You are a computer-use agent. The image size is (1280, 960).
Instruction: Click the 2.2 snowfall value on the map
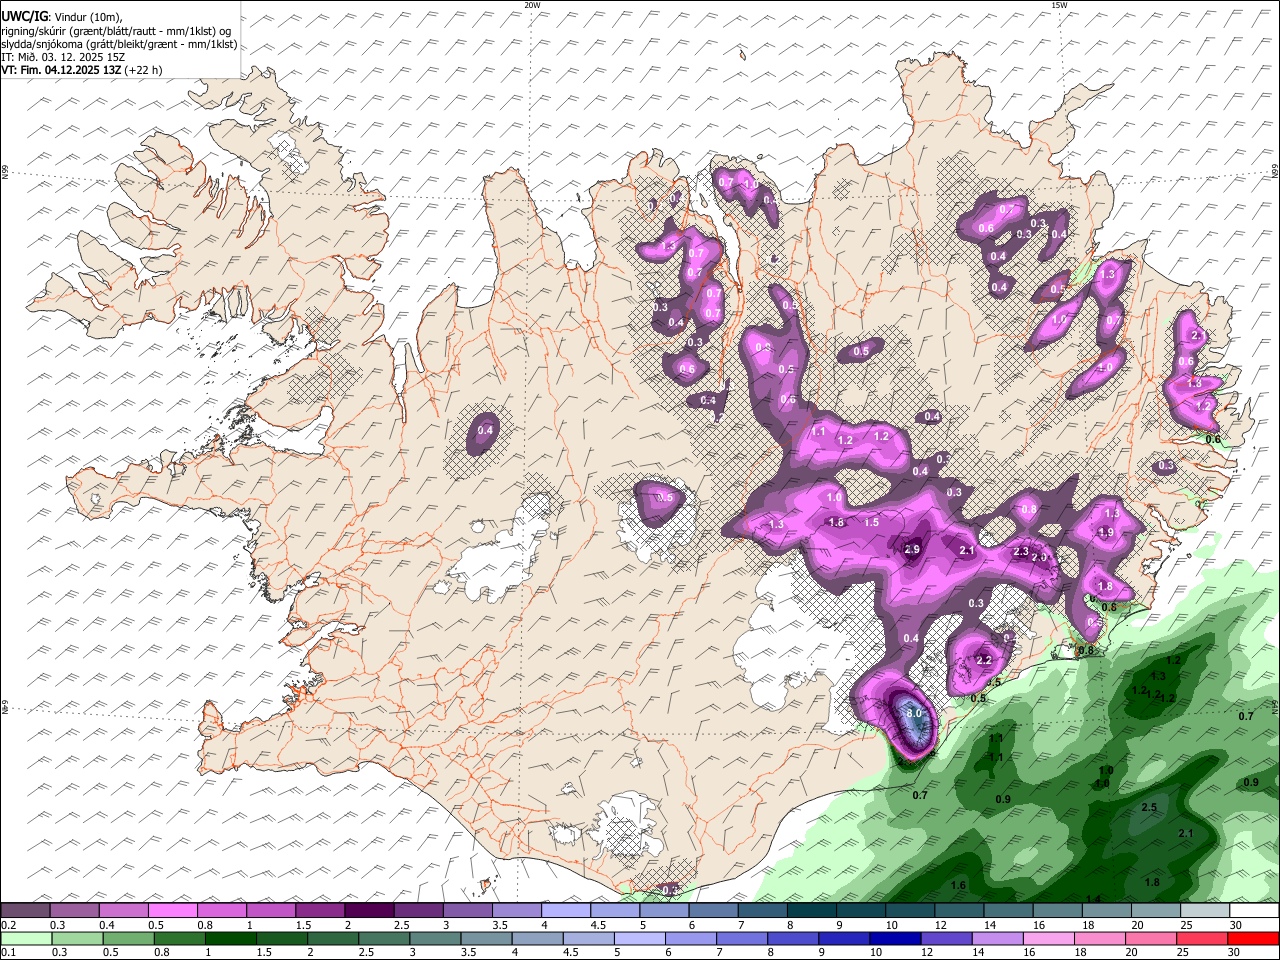click(x=983, y=660)
